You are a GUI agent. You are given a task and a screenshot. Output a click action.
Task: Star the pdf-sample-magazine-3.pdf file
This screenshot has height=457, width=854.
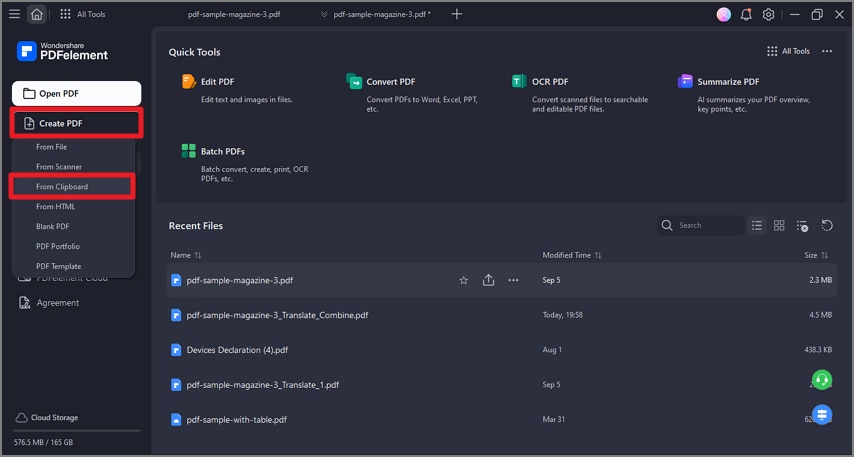coord(464,281)
